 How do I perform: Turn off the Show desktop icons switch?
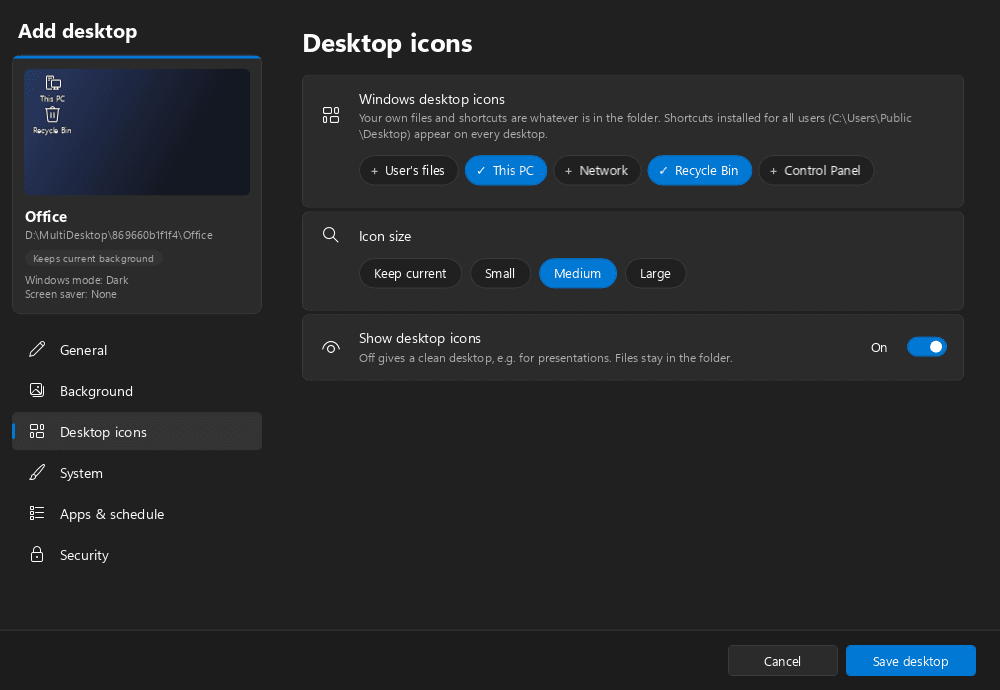click(x=927, y=347)
